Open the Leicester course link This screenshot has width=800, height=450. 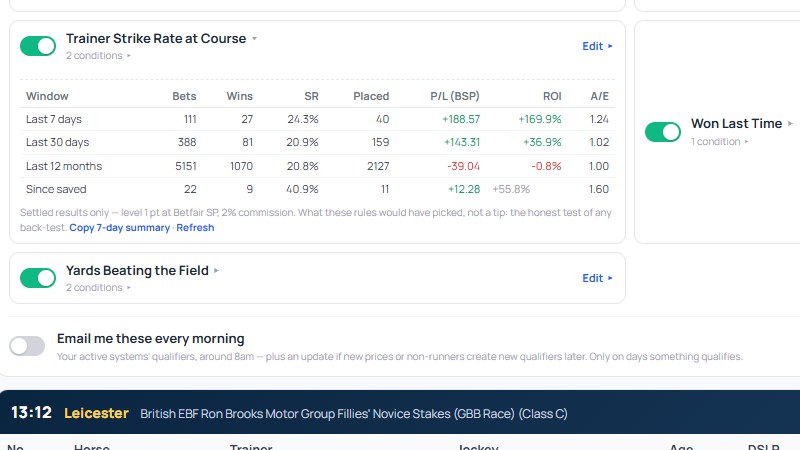[x=96, y=413]
